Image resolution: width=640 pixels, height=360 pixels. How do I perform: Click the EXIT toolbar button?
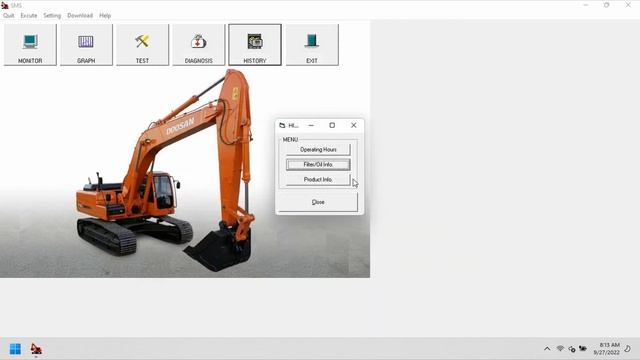tap(312, 45)
